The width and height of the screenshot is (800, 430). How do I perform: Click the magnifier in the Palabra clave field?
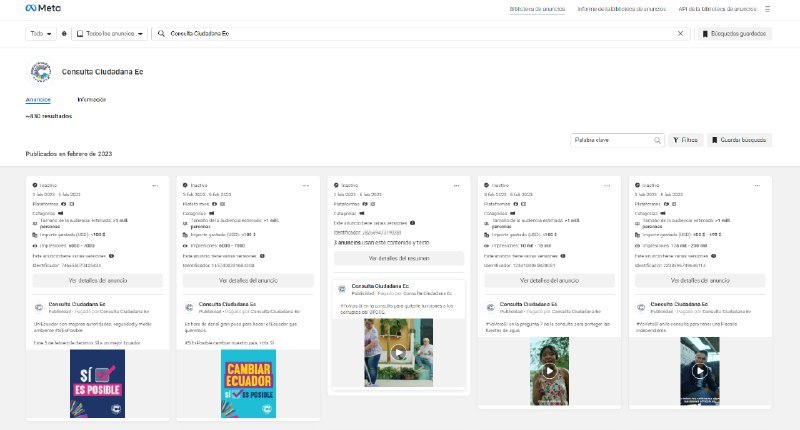(657, 140)
